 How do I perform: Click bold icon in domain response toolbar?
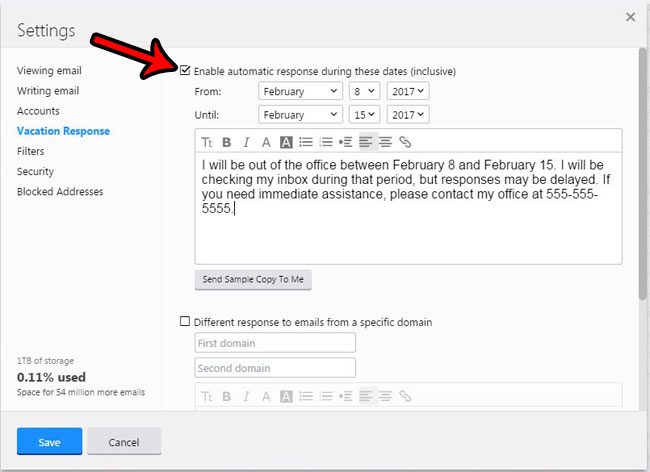click(226, 397)
